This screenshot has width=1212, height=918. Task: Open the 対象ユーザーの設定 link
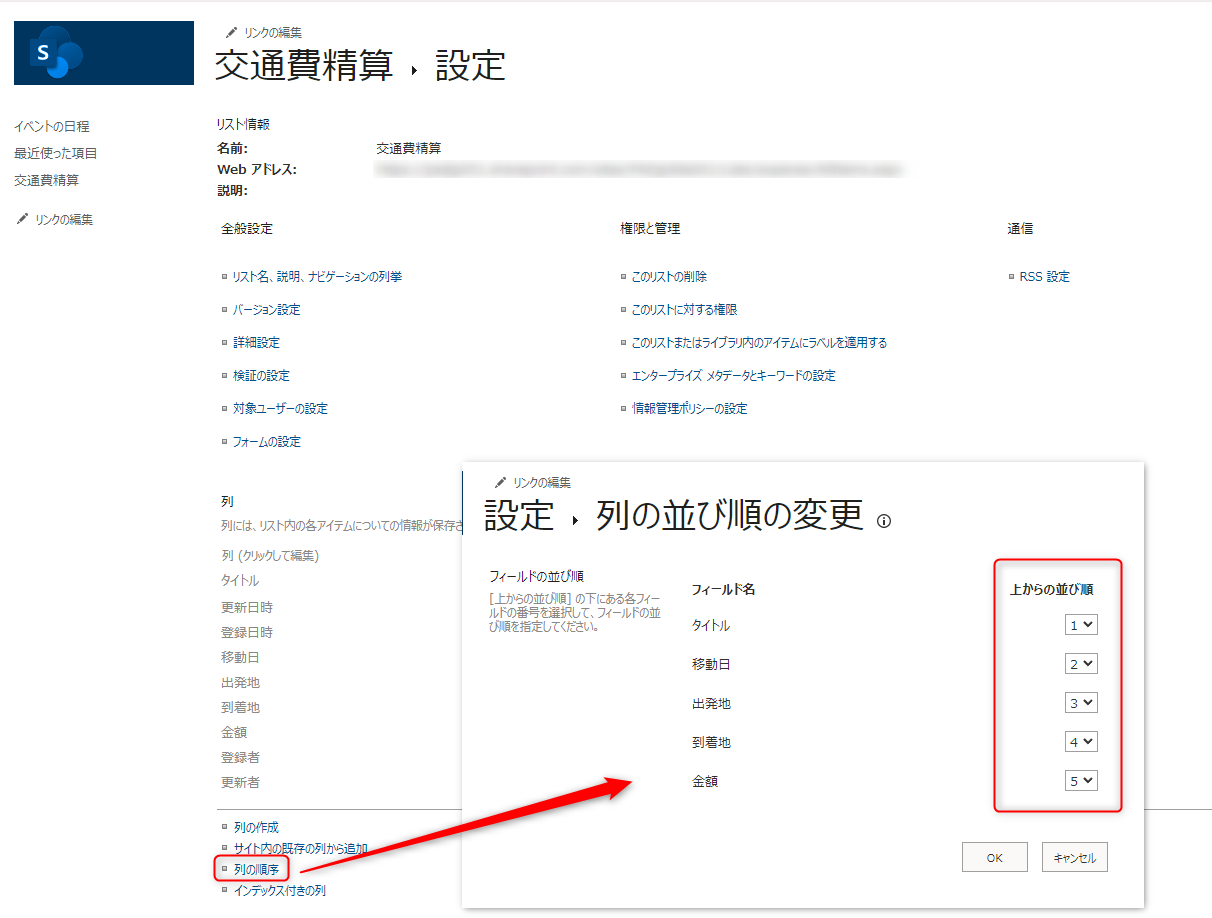pos(280,408)
